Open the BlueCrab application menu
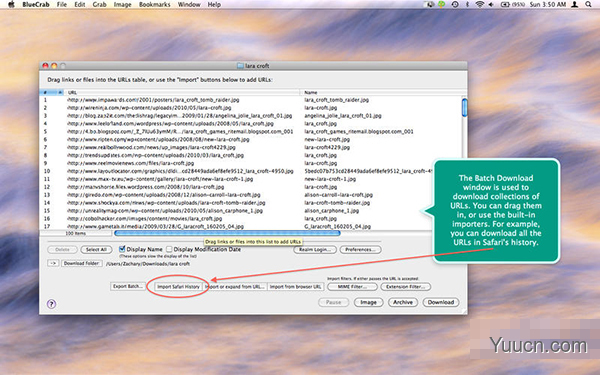The width and height of the screenshot is (600, 375). pyautogui.click(x=36, y=5)
